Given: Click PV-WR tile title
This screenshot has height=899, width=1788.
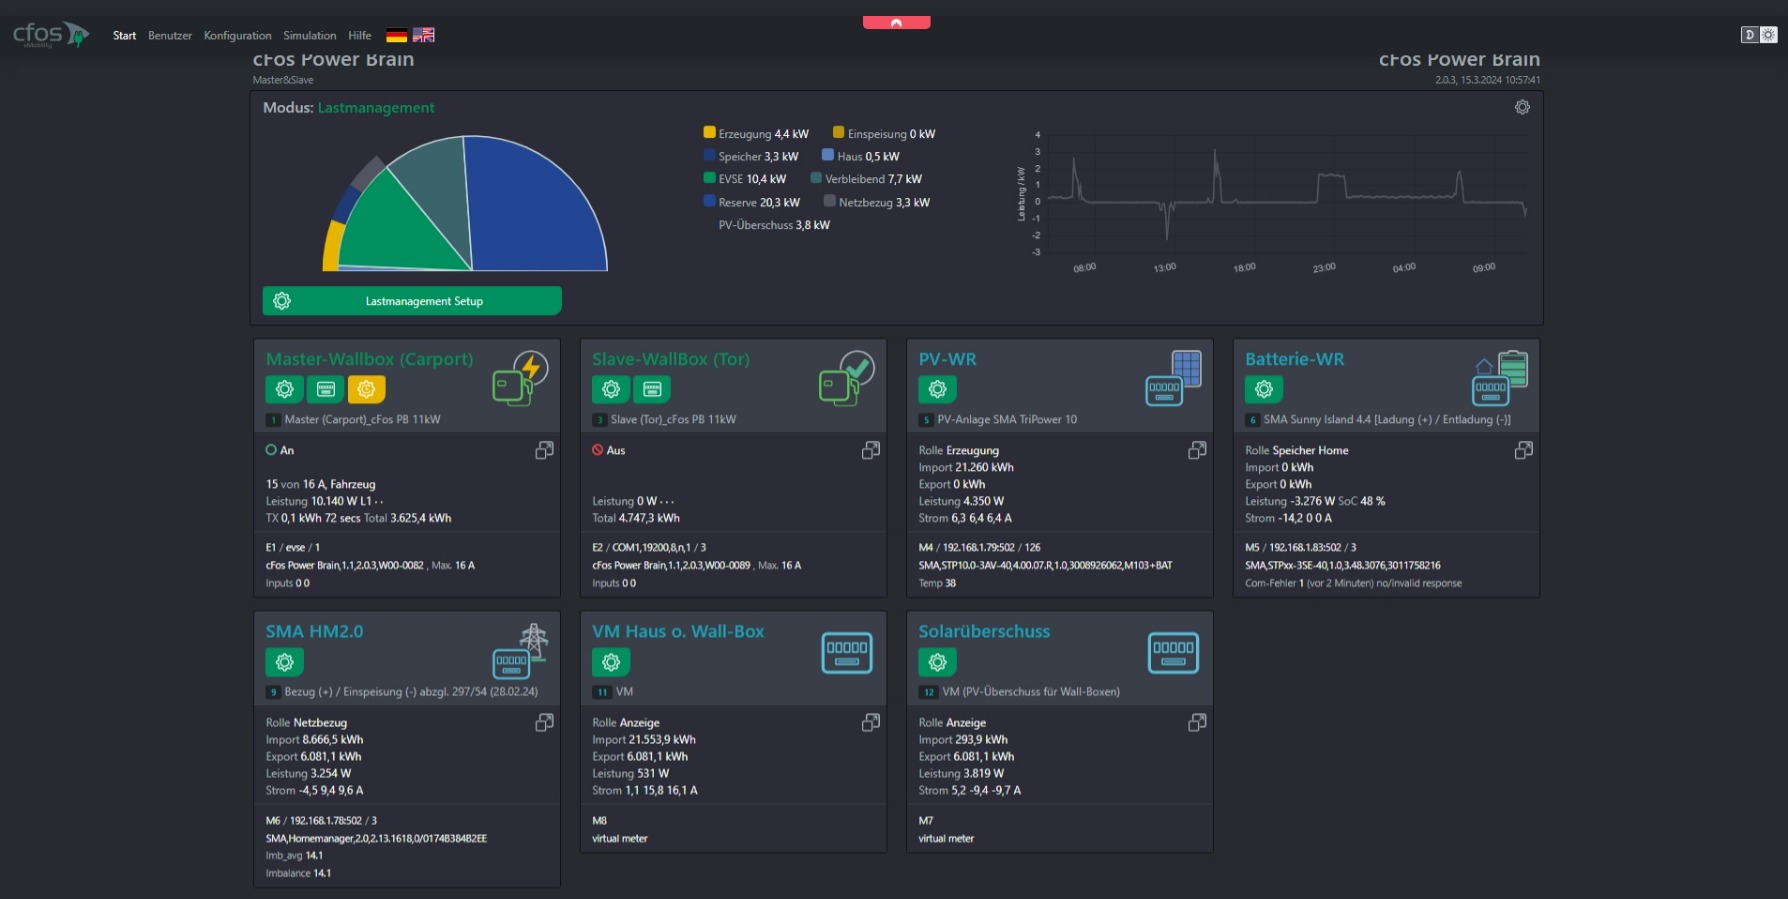Looking at the screenshot, I should coord(947,359).
